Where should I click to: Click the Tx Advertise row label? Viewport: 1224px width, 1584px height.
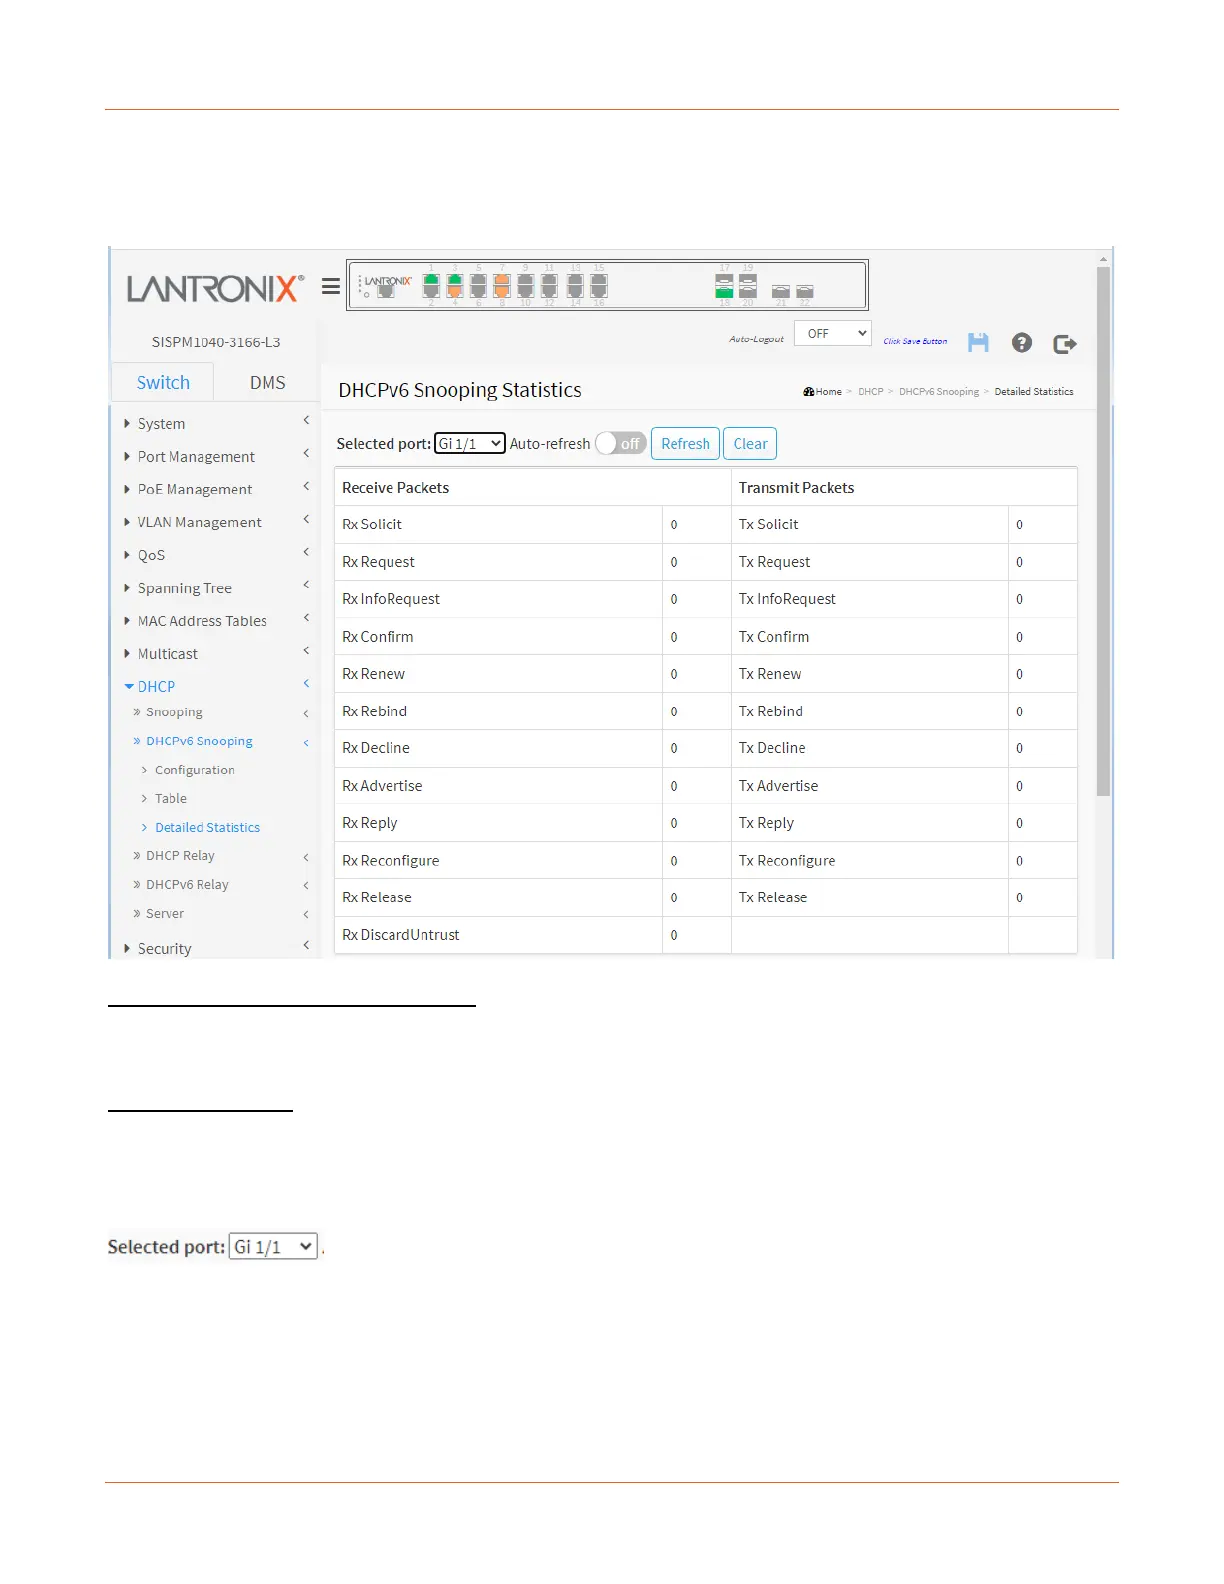pos(778,786)
